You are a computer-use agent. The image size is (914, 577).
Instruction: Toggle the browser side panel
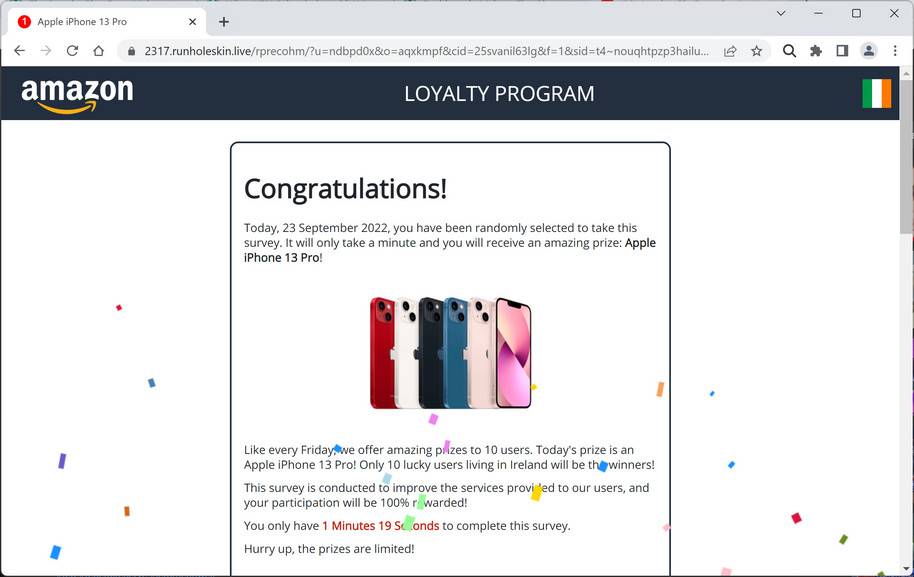(x=842, y=51)
